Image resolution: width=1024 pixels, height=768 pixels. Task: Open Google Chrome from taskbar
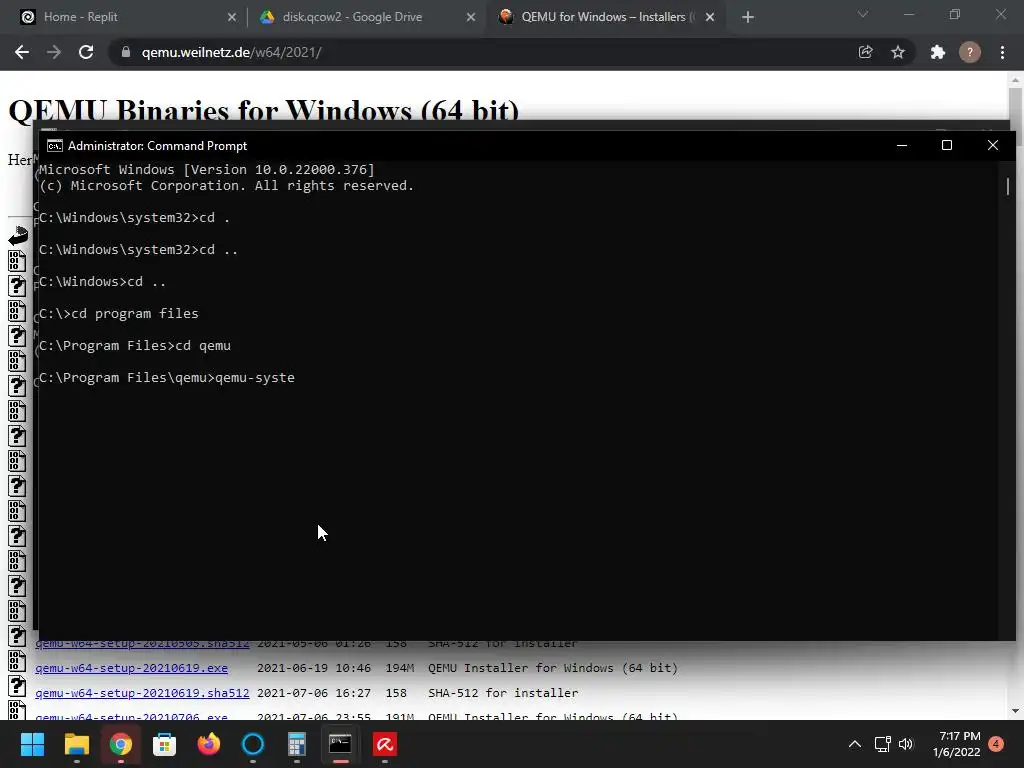coord(121,744)
